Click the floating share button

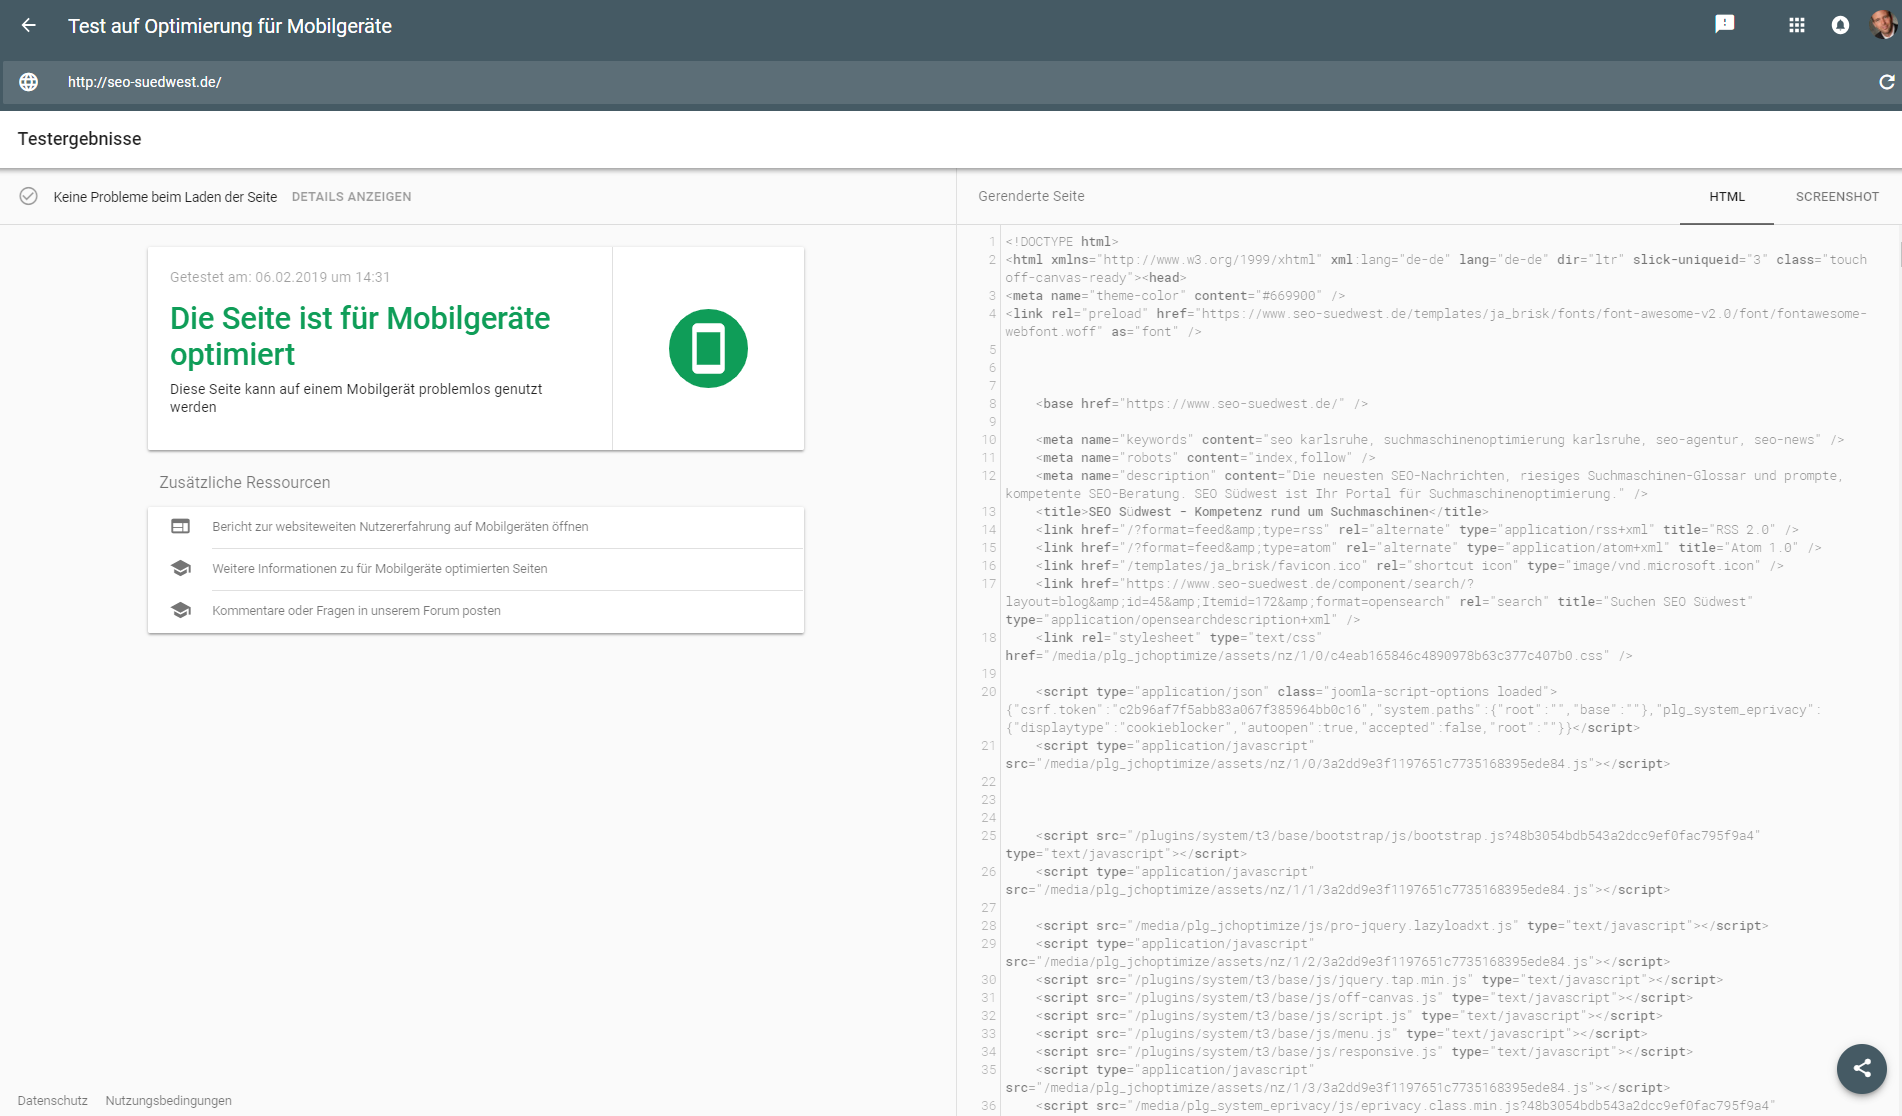1861,1068
